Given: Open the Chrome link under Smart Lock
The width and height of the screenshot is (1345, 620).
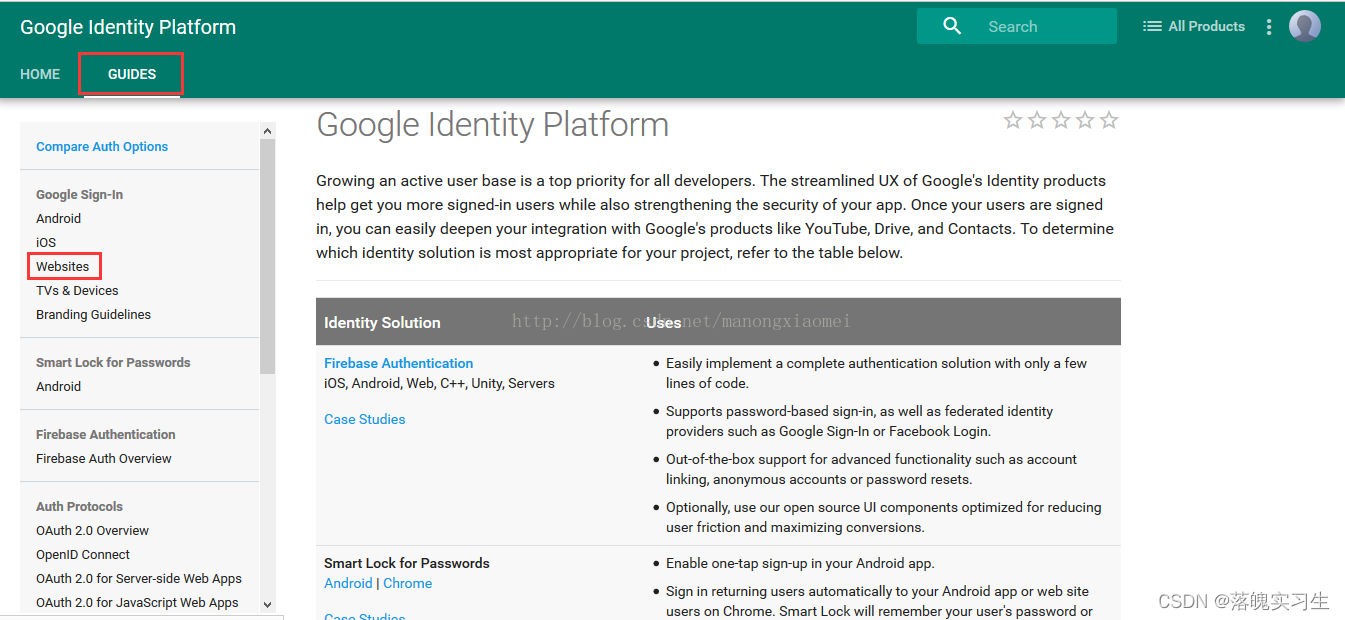Looking at the screenshot, I should click(x=408, y=583).
